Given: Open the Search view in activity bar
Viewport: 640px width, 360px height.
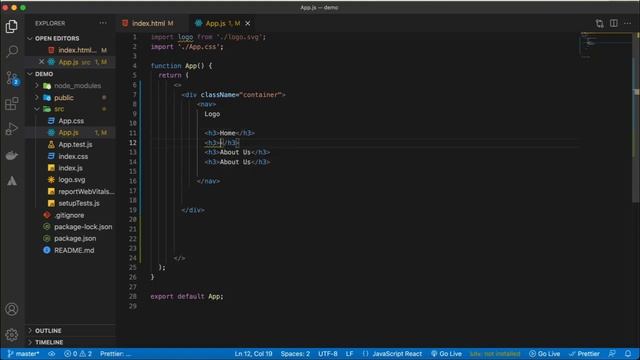Looking at the screenshot, I should pyautogui.click(x=12, y=51).
